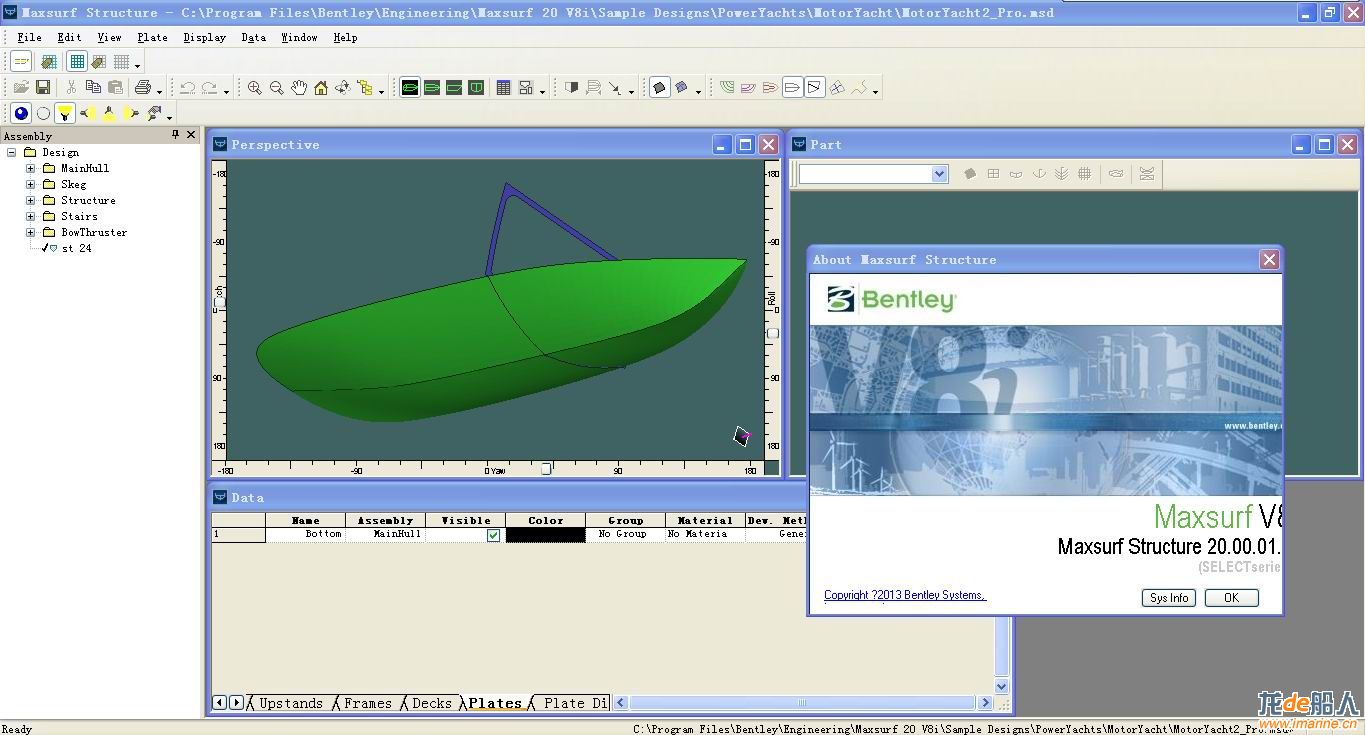The width and height of the screenshot is (1365, 735).
Task: Click the Sys Info button
Action: click(1169, 598)
